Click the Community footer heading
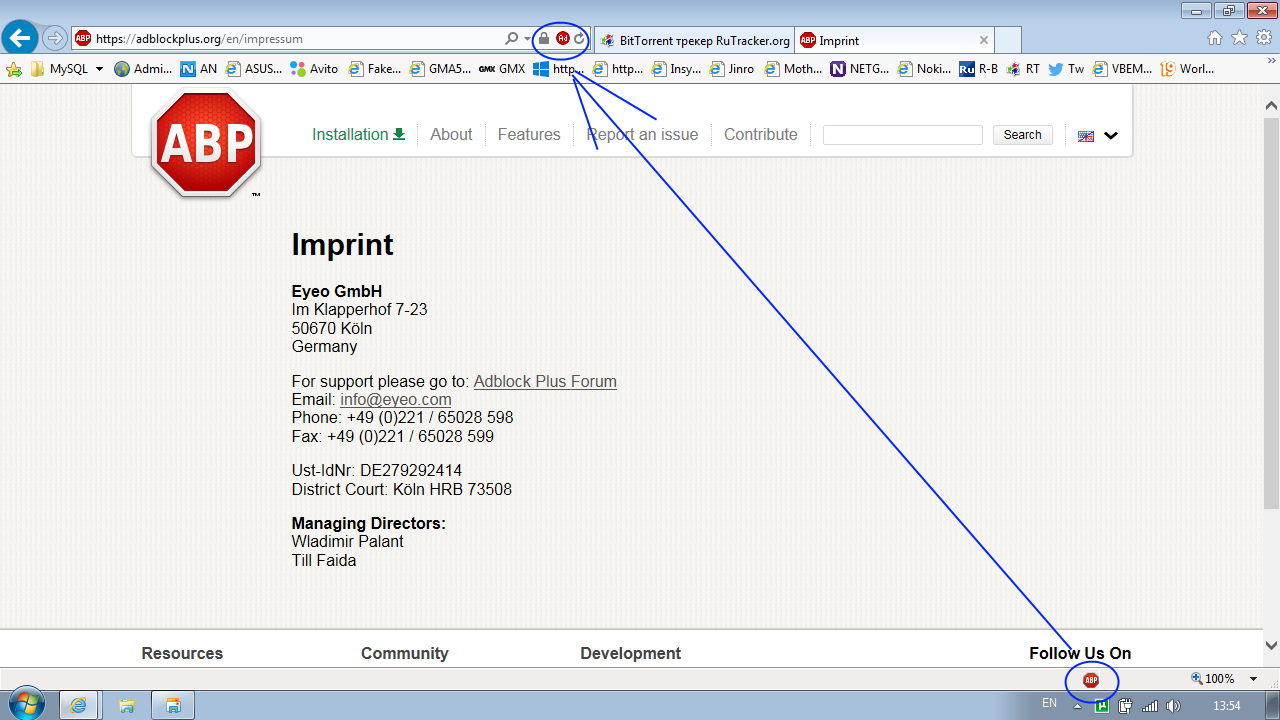This screenshot has width=1280, height=720. (405, 653)
